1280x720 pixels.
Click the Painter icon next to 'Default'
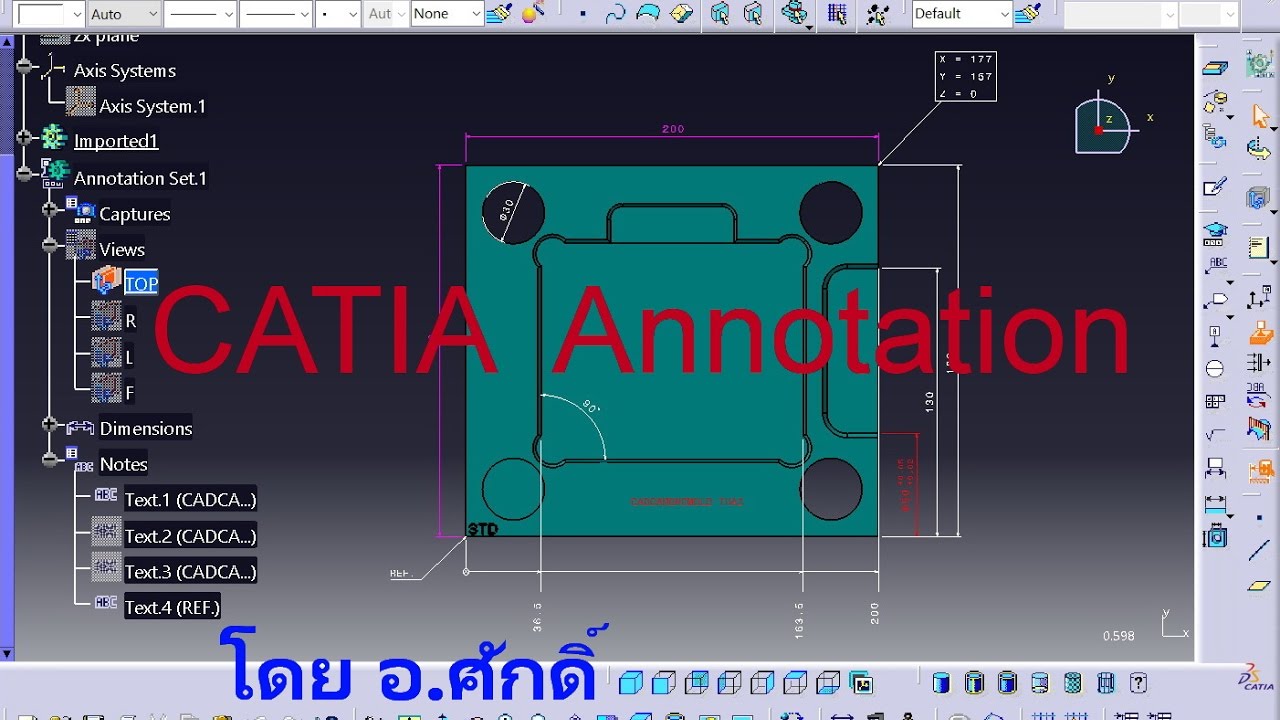(1027, 14)
